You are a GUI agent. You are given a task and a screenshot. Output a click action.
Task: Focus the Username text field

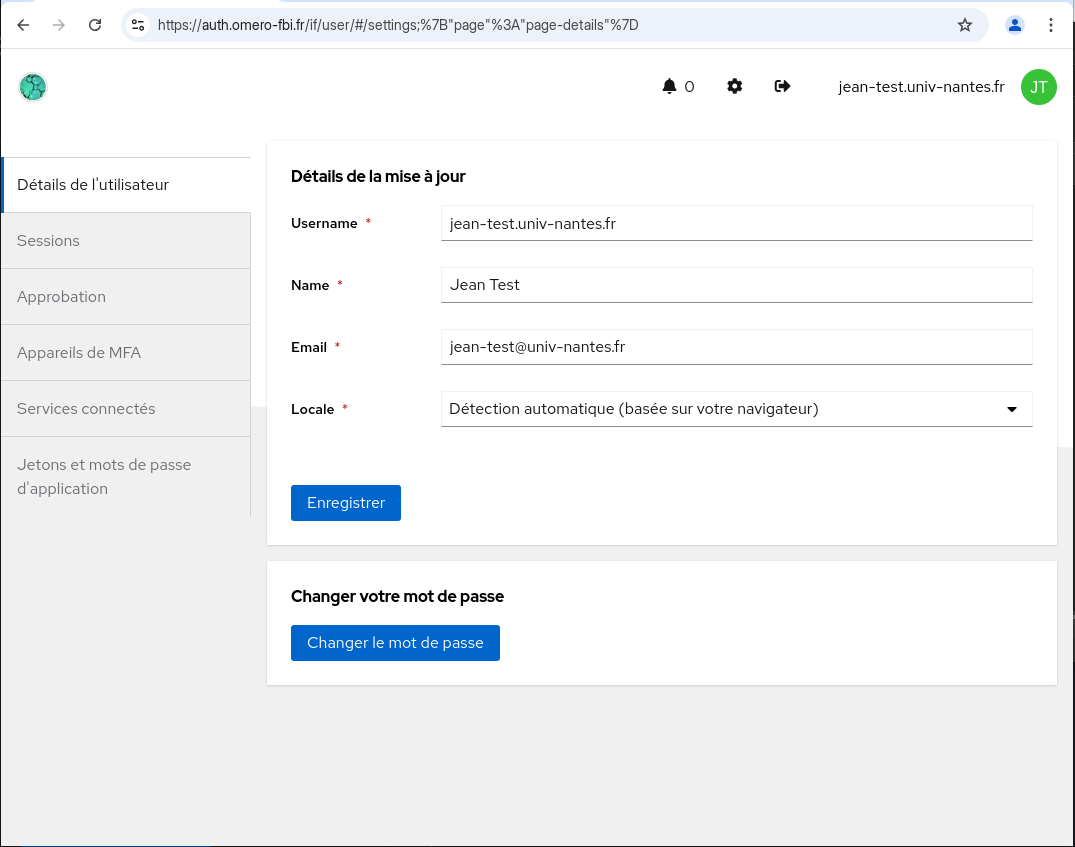coord(736,223)
